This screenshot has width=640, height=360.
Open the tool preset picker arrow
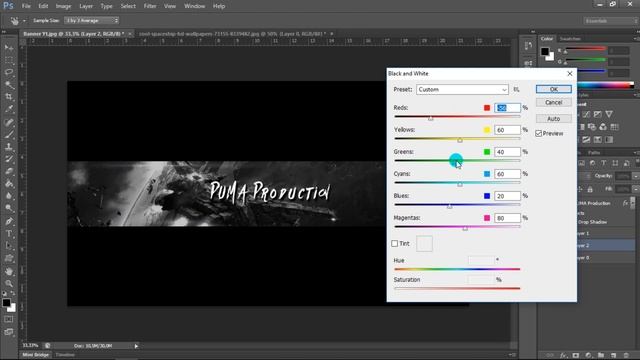24,20
